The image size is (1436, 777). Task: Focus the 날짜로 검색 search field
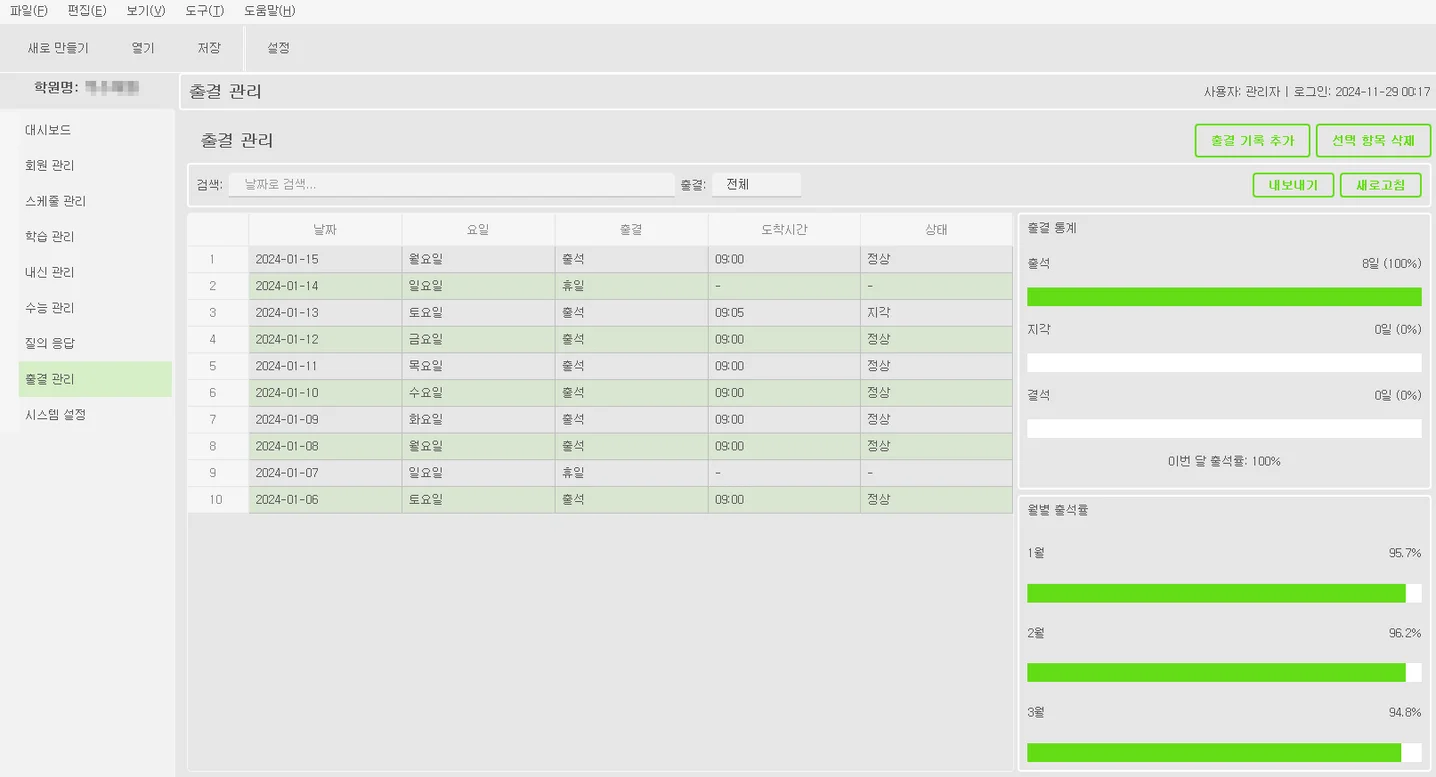click(x=451, y=185)
